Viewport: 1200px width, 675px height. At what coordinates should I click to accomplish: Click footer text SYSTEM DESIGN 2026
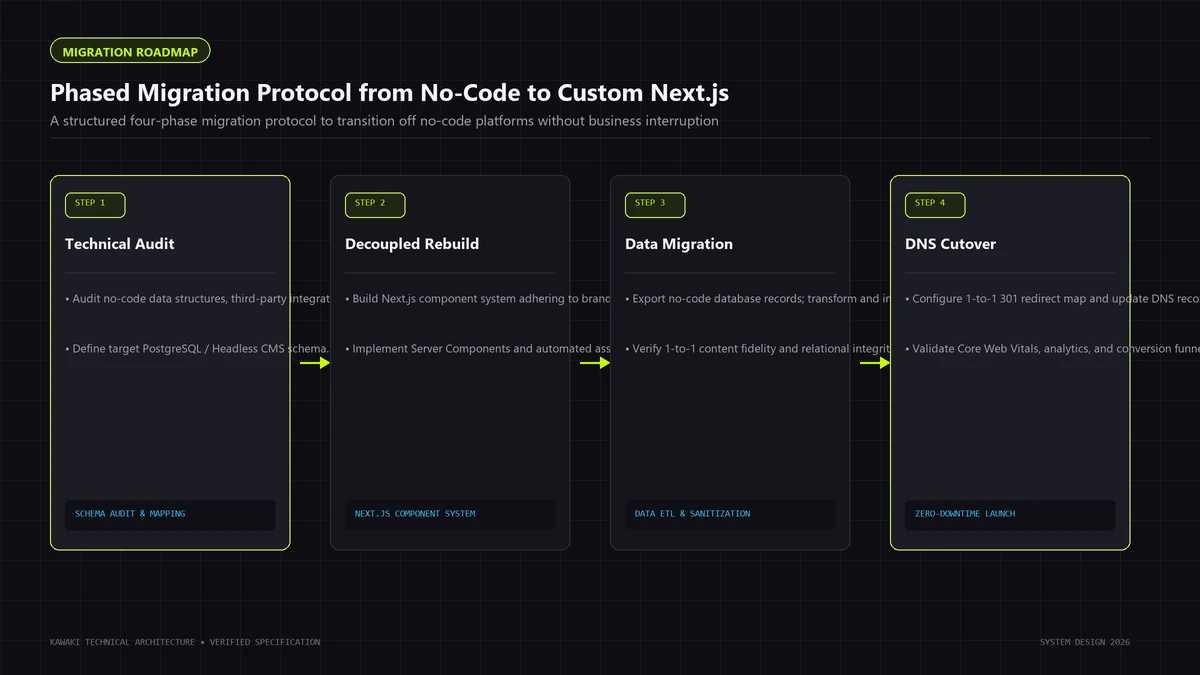[x=1085, y=642]
